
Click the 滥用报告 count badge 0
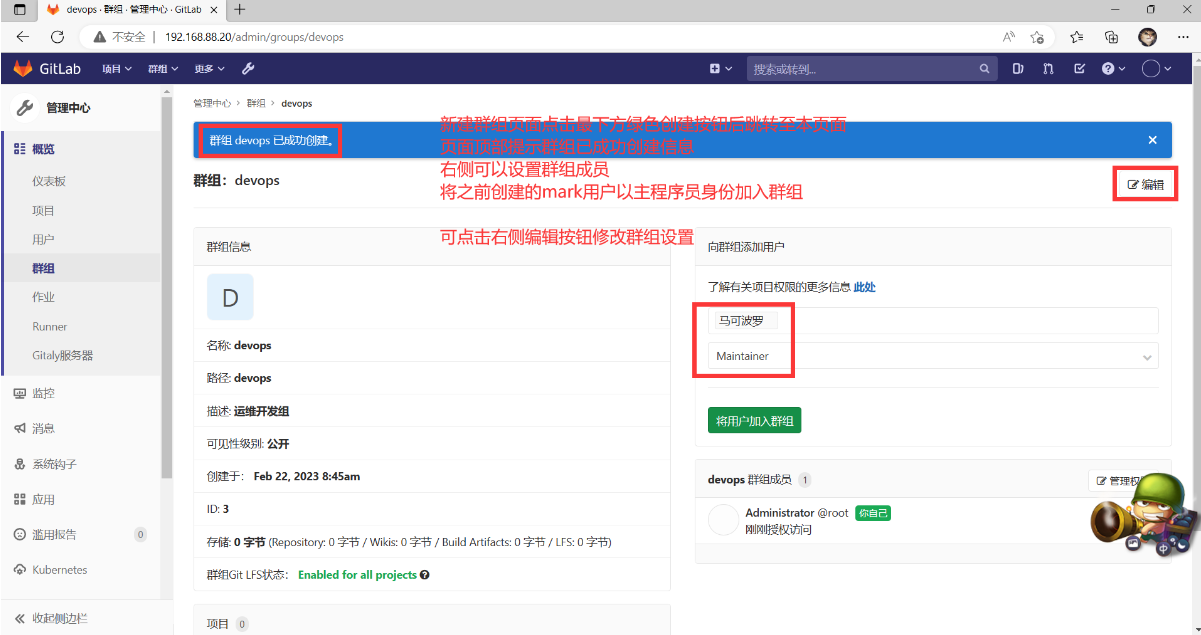[140, 534]
